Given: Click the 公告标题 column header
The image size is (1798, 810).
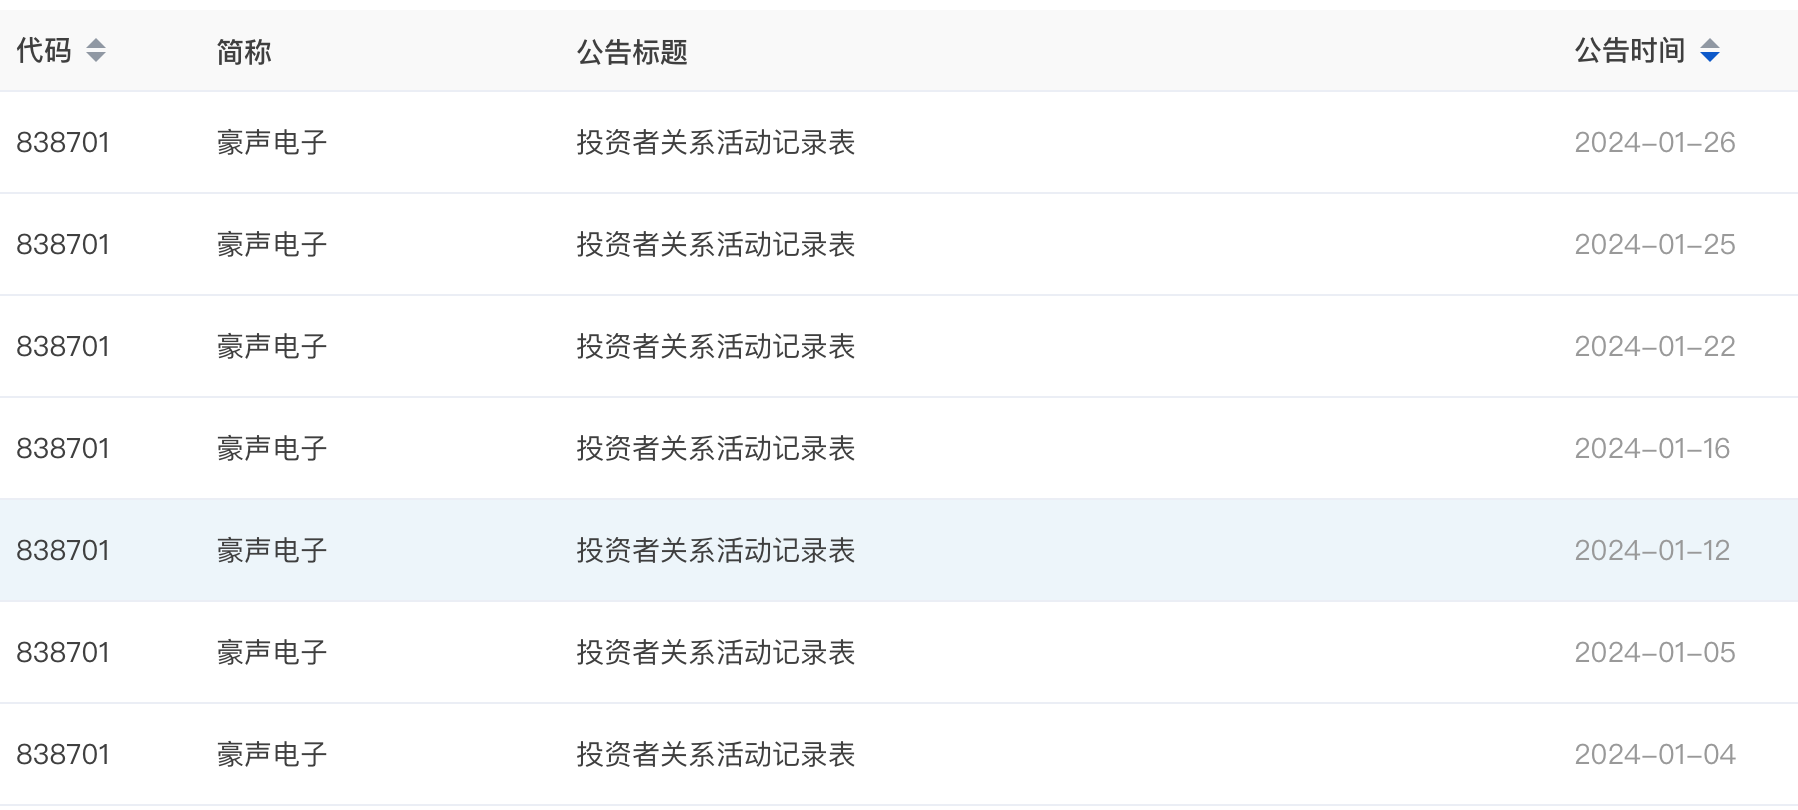Looking at the screenshot, I should pos(632,52).
